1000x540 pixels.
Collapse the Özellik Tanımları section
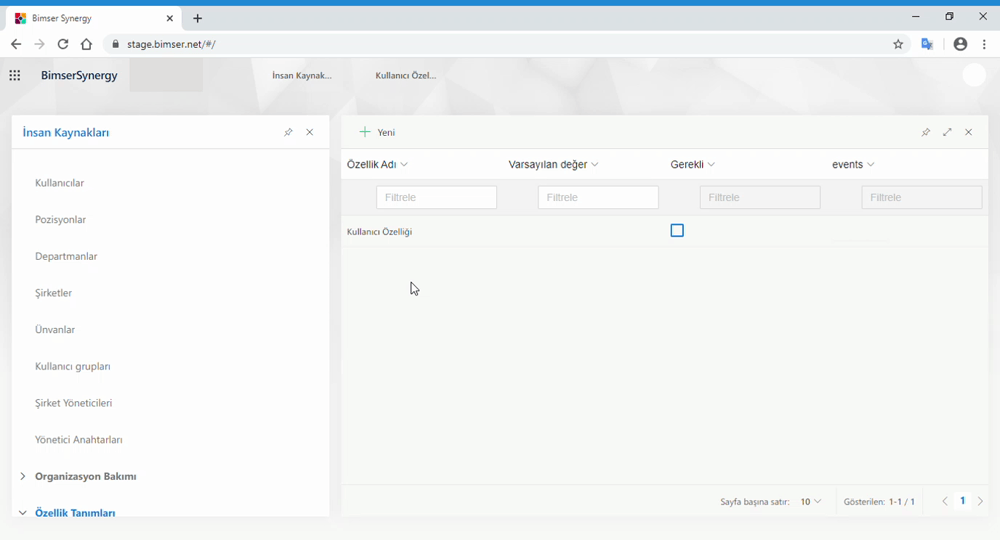pyautogui.click(x=23, y=513)
